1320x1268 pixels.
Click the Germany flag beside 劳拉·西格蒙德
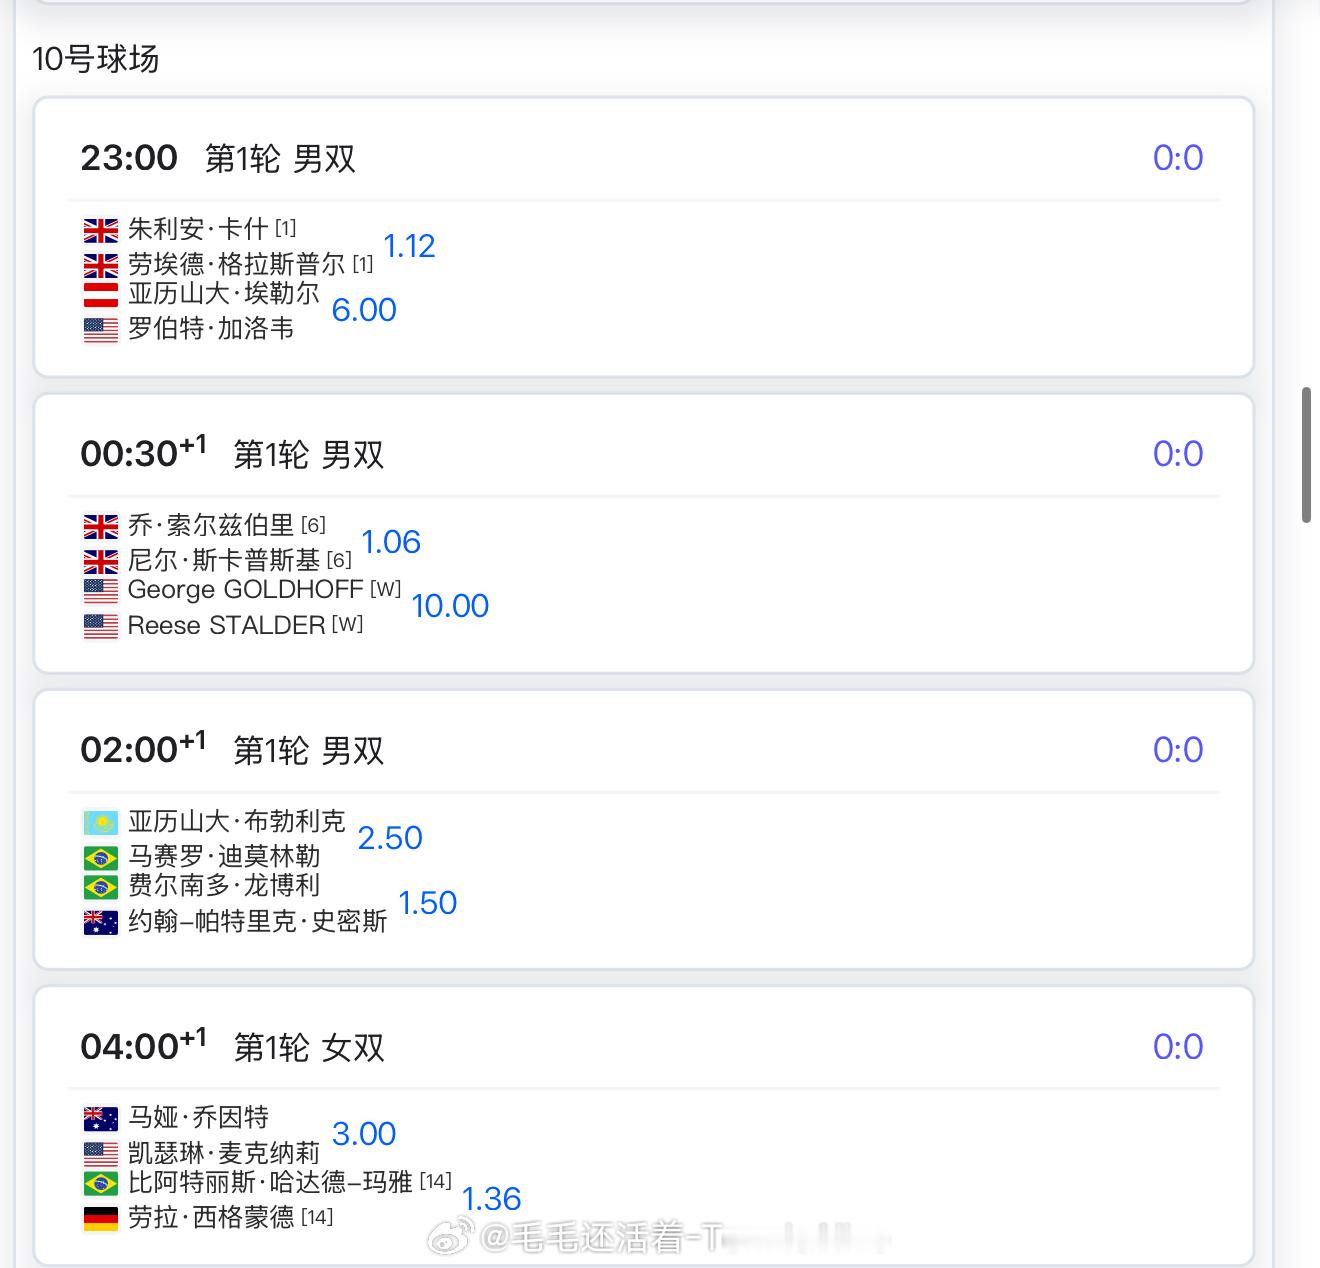tap(101, 1218)
